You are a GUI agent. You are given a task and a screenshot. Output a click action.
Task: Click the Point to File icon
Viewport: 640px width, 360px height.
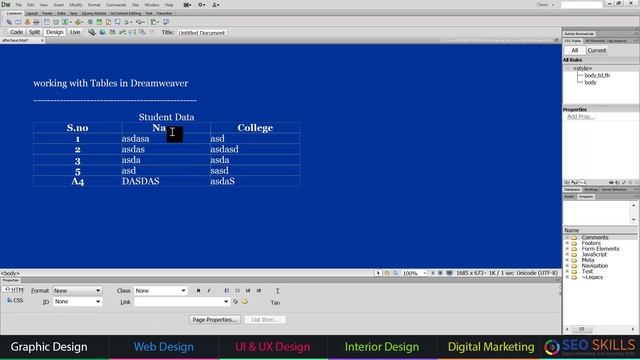(x=236, y=302)
